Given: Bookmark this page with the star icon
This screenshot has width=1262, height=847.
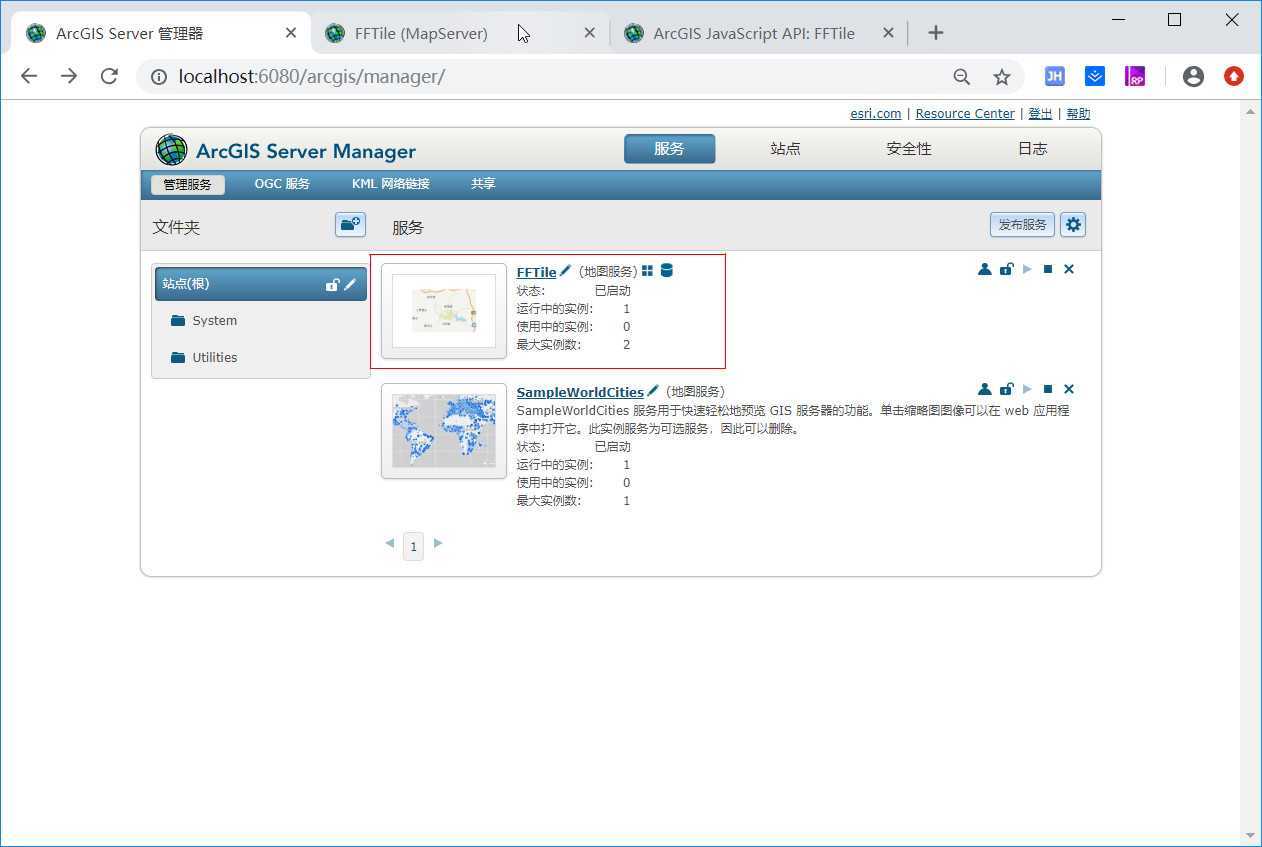Looking at the screenshot, I should point(1001,76).
